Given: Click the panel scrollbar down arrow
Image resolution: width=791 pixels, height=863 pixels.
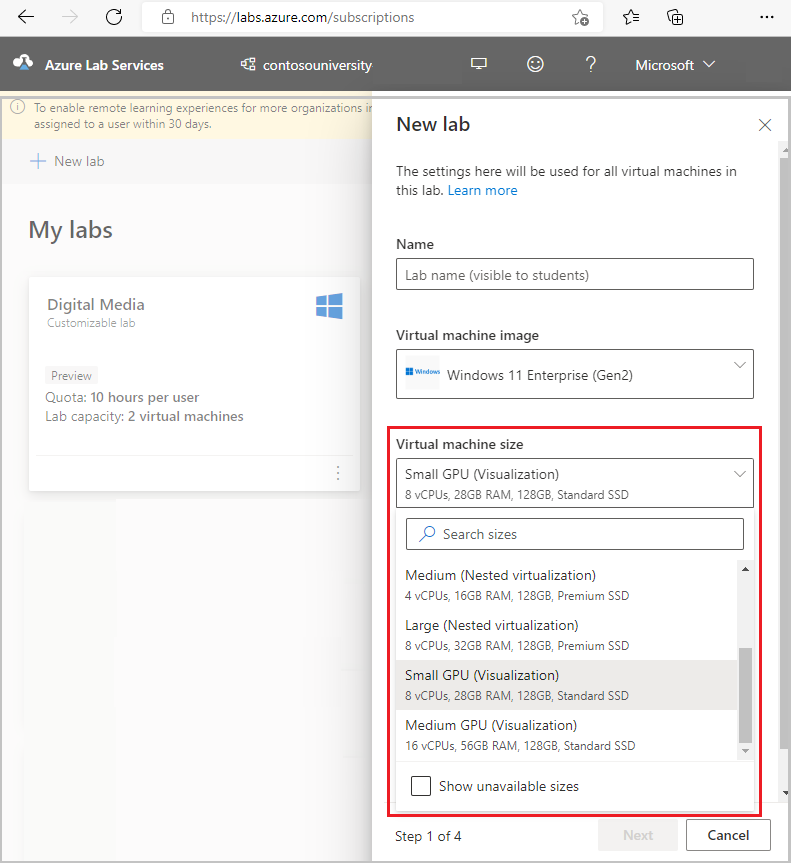Looking at the screenshot, I should [785, 793].
